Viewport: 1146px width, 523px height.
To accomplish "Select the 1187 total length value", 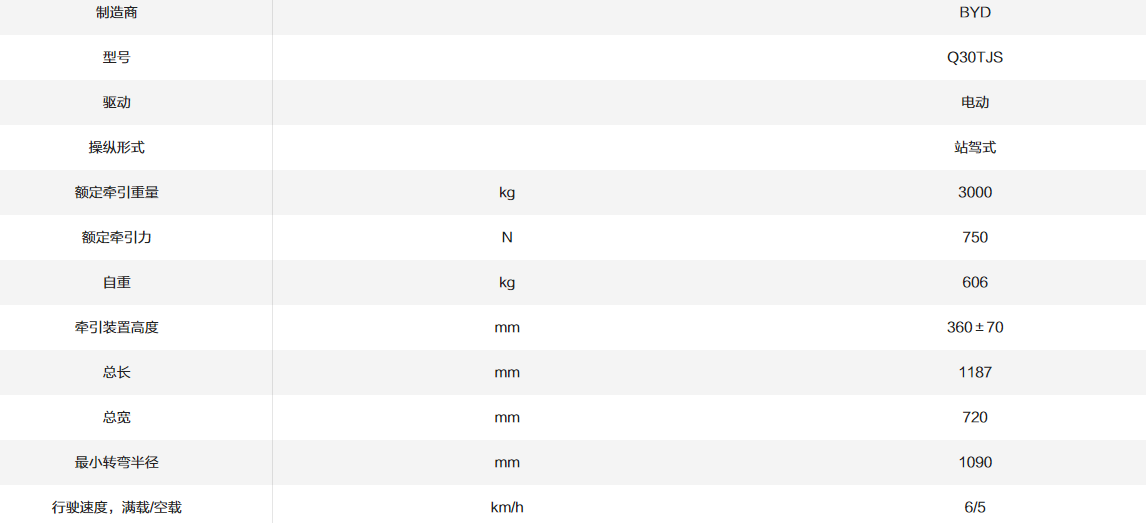I will [975, 372].
